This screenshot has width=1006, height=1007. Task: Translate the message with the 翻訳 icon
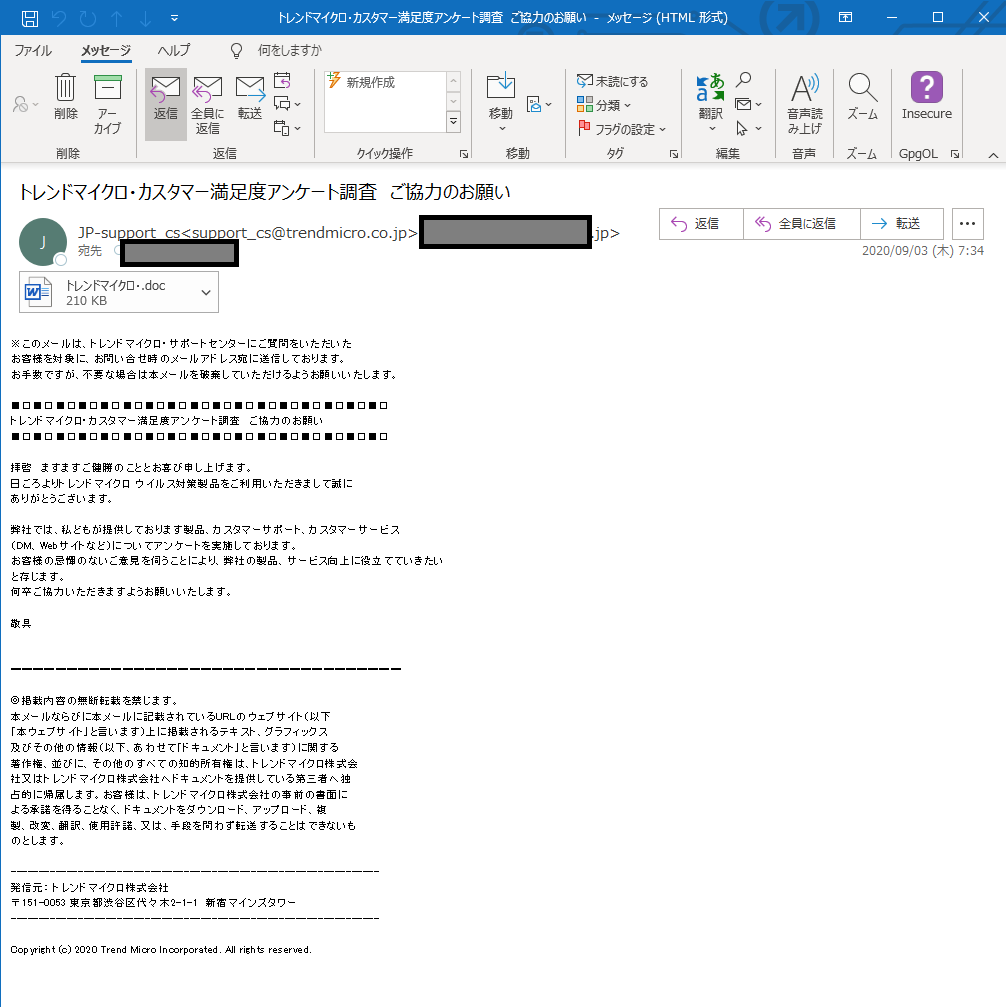click(x=711, y=97)
